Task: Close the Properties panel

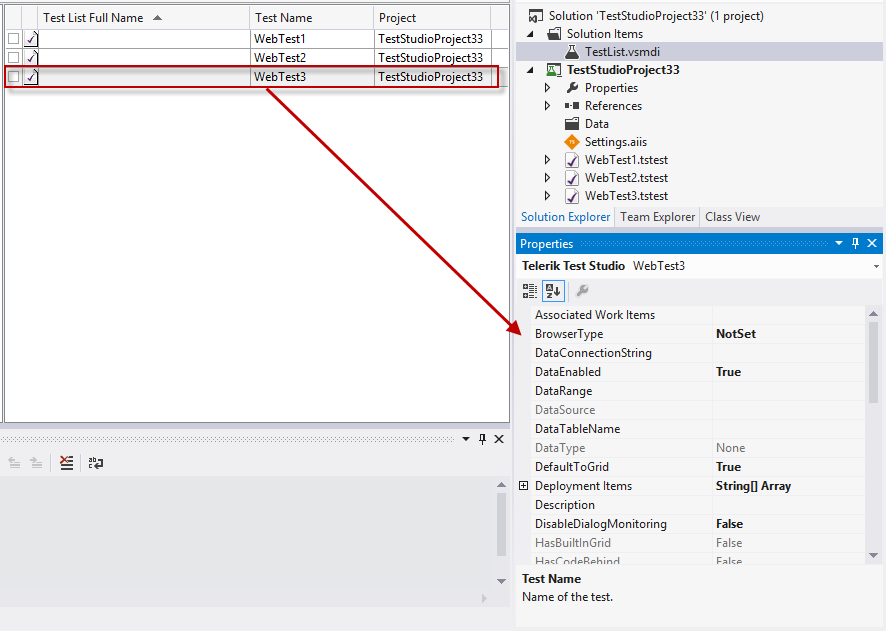Action: click(x=872, y=243)
